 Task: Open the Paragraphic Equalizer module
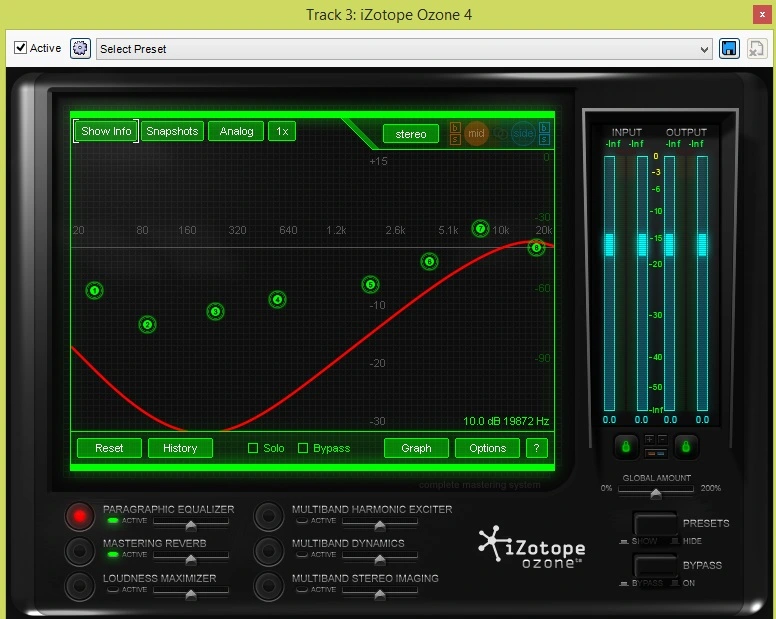[x=79, y=516]
